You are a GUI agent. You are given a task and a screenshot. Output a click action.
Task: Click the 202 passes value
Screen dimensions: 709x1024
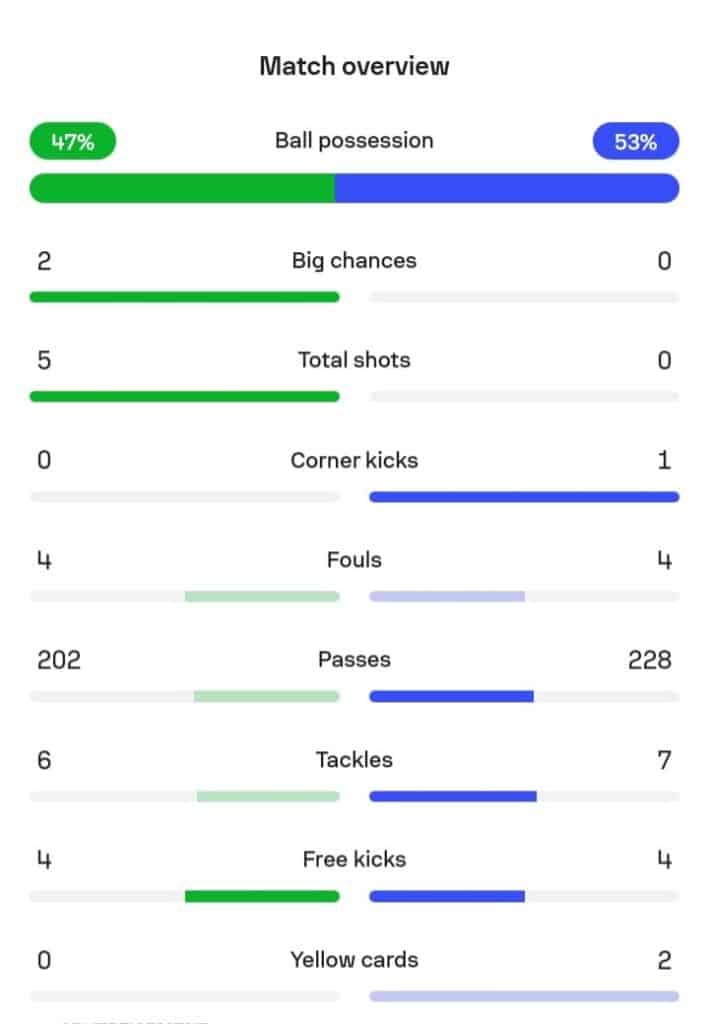pos(59,660)
